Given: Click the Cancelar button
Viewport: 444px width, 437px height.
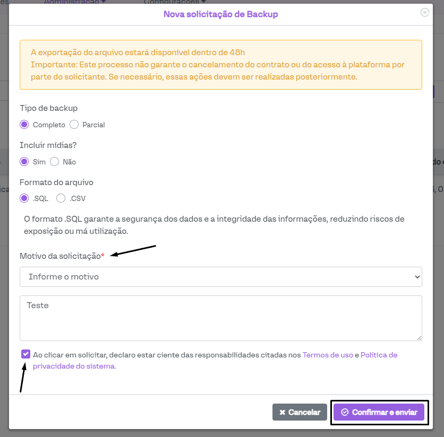Looking at the screenshot, I should click(x=300, y=412).
